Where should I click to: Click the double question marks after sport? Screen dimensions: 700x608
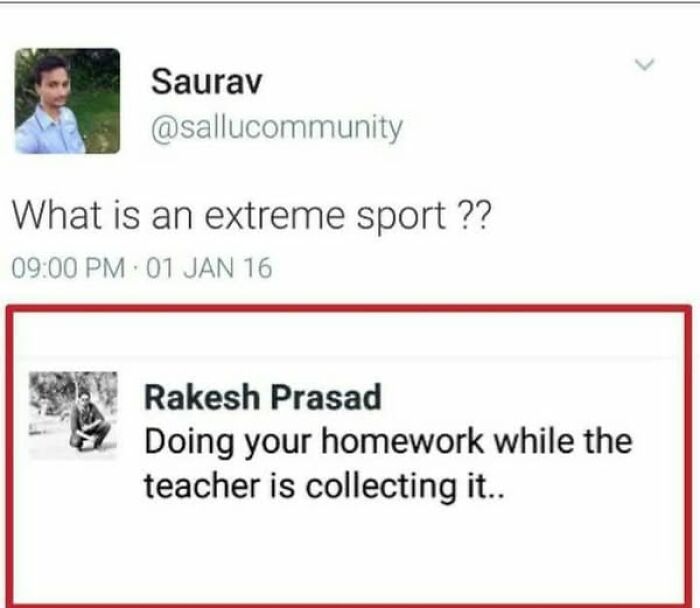(x=474, y=215)
